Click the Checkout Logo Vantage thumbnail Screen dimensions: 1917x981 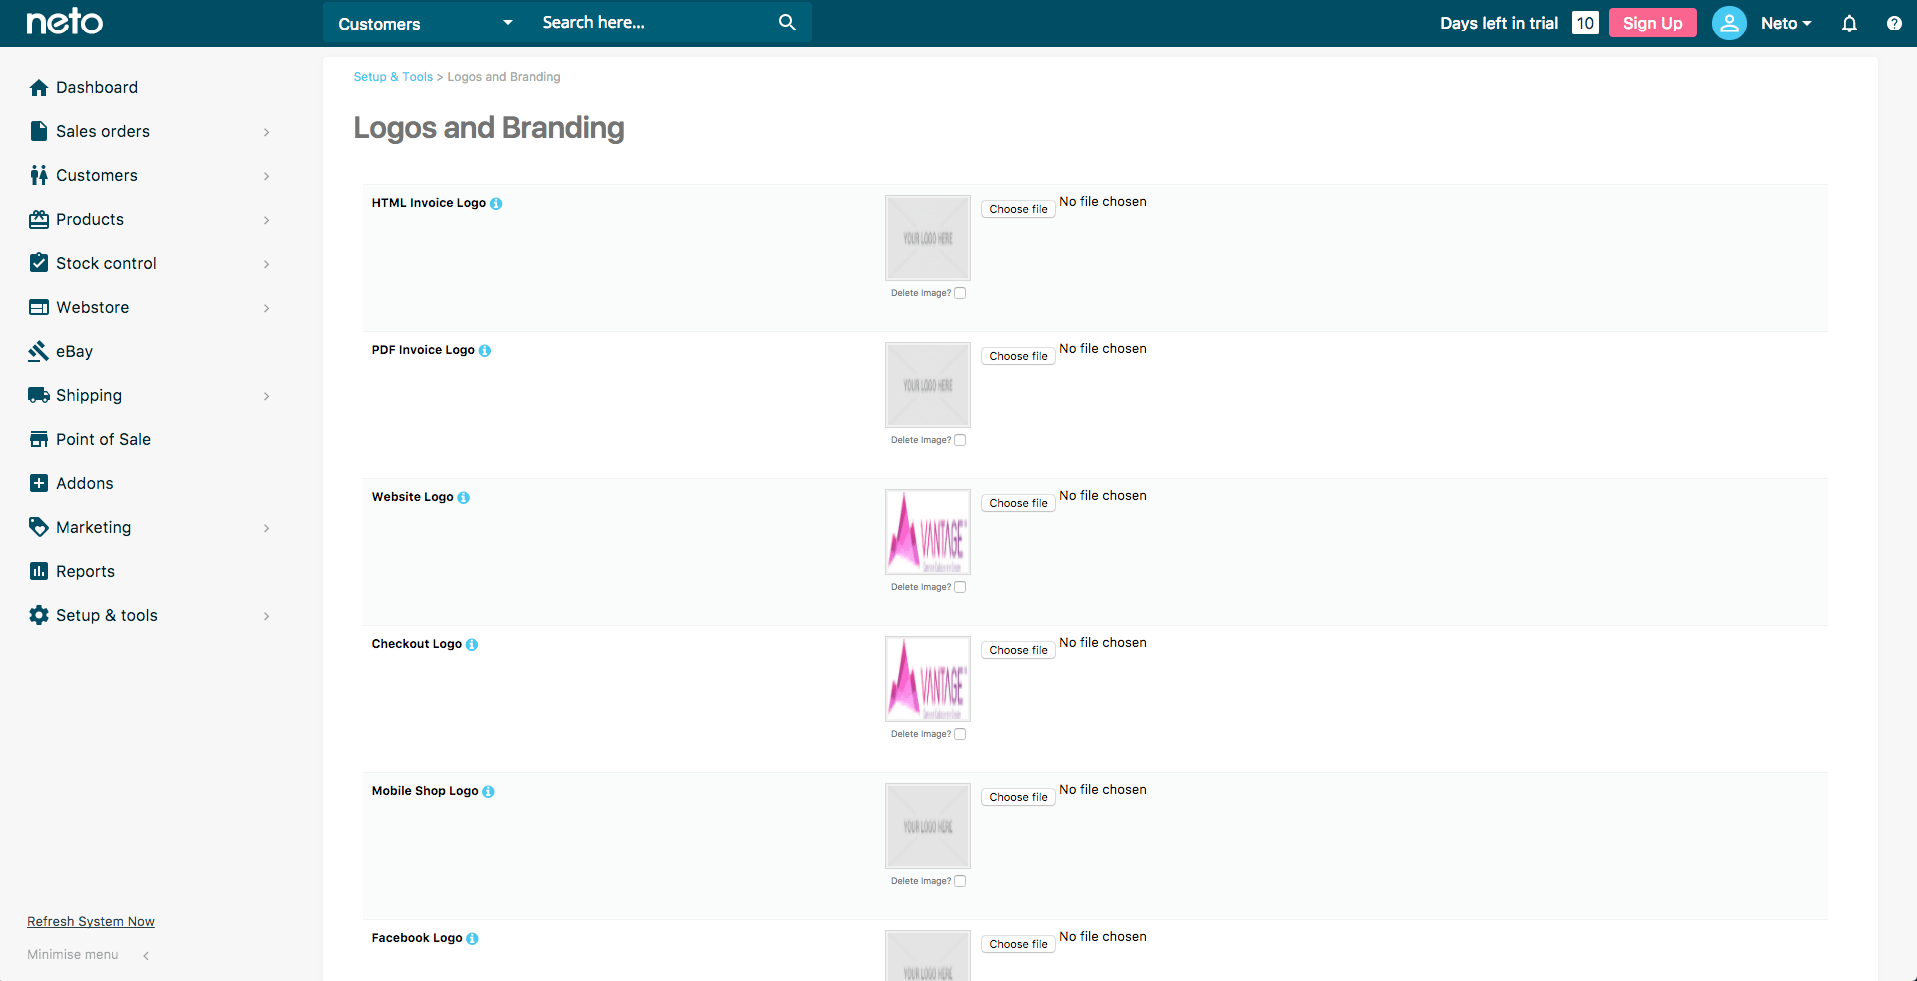tap(928, 679)
